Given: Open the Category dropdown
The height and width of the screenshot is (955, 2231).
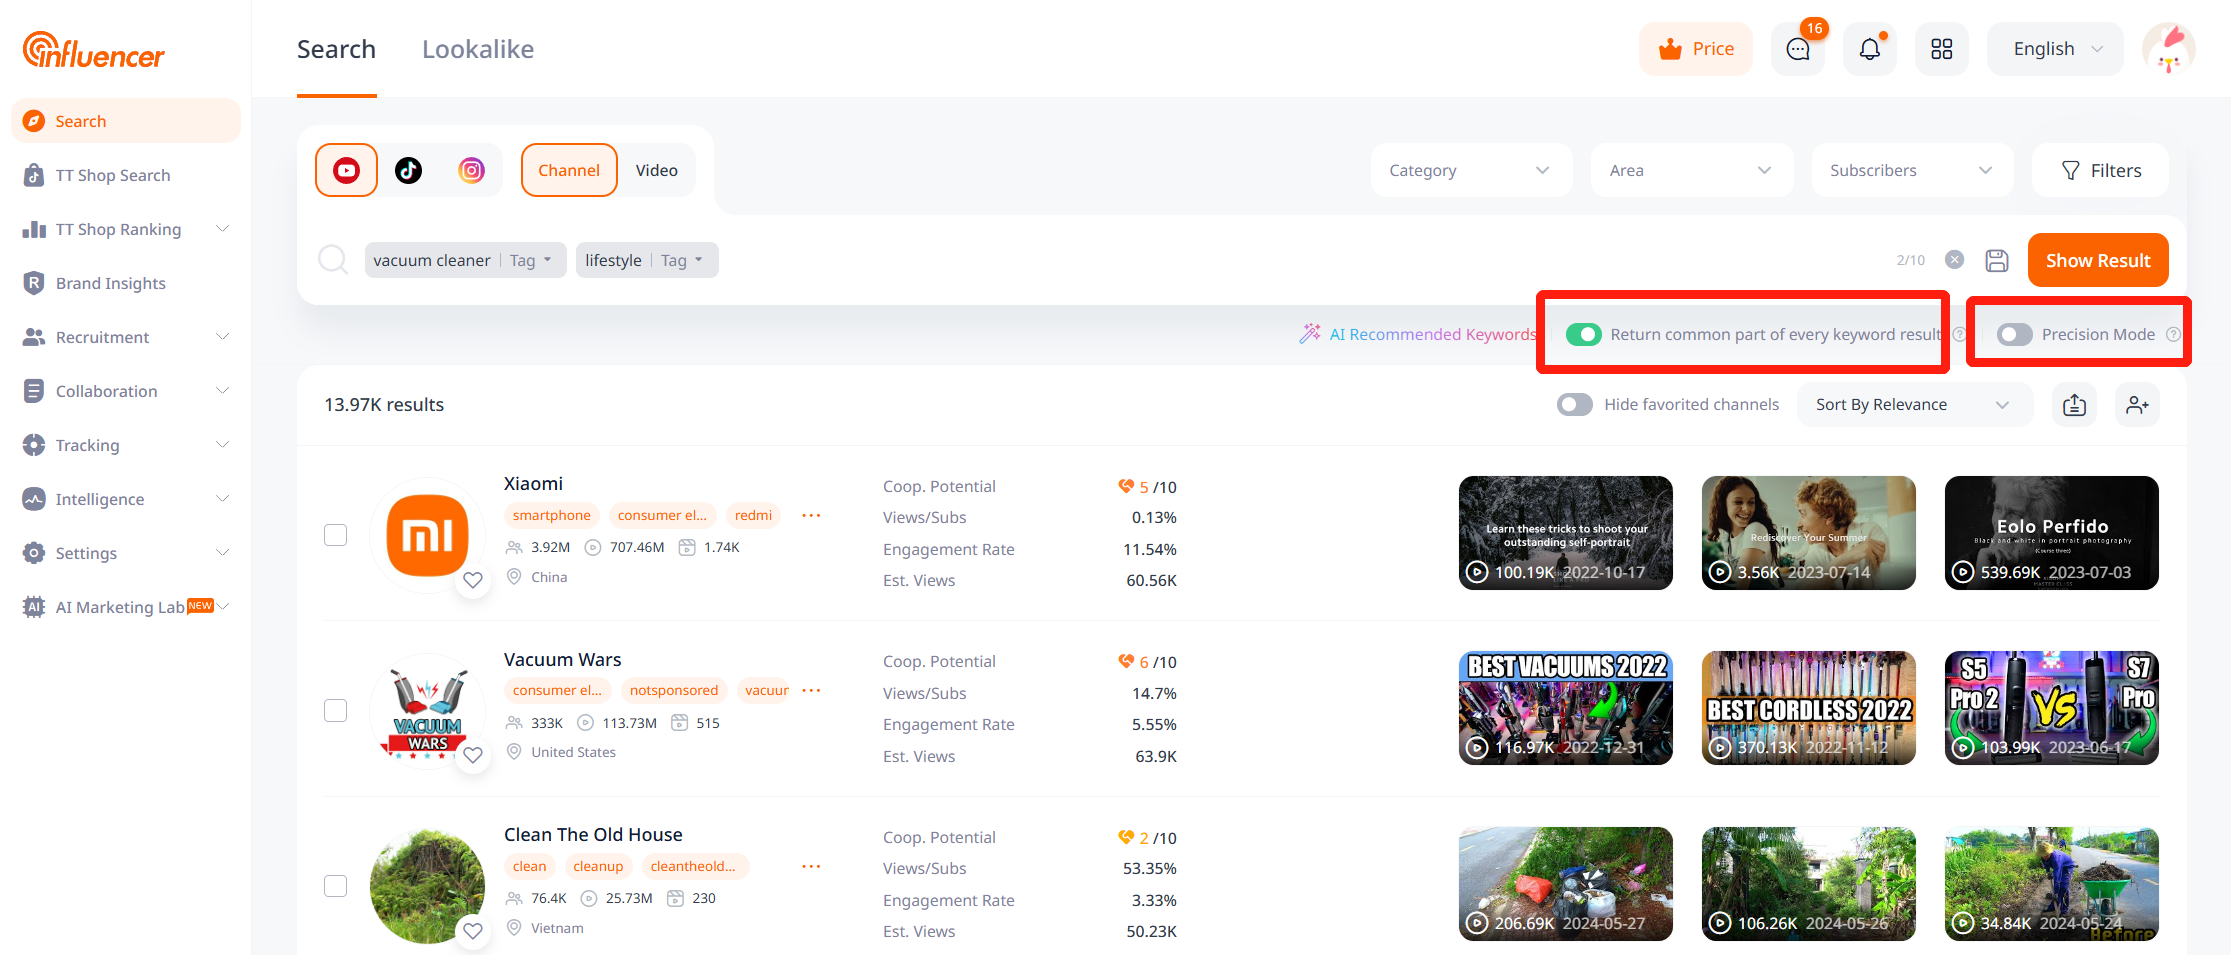Looking at the screenshot, I should coord(1470,171).
